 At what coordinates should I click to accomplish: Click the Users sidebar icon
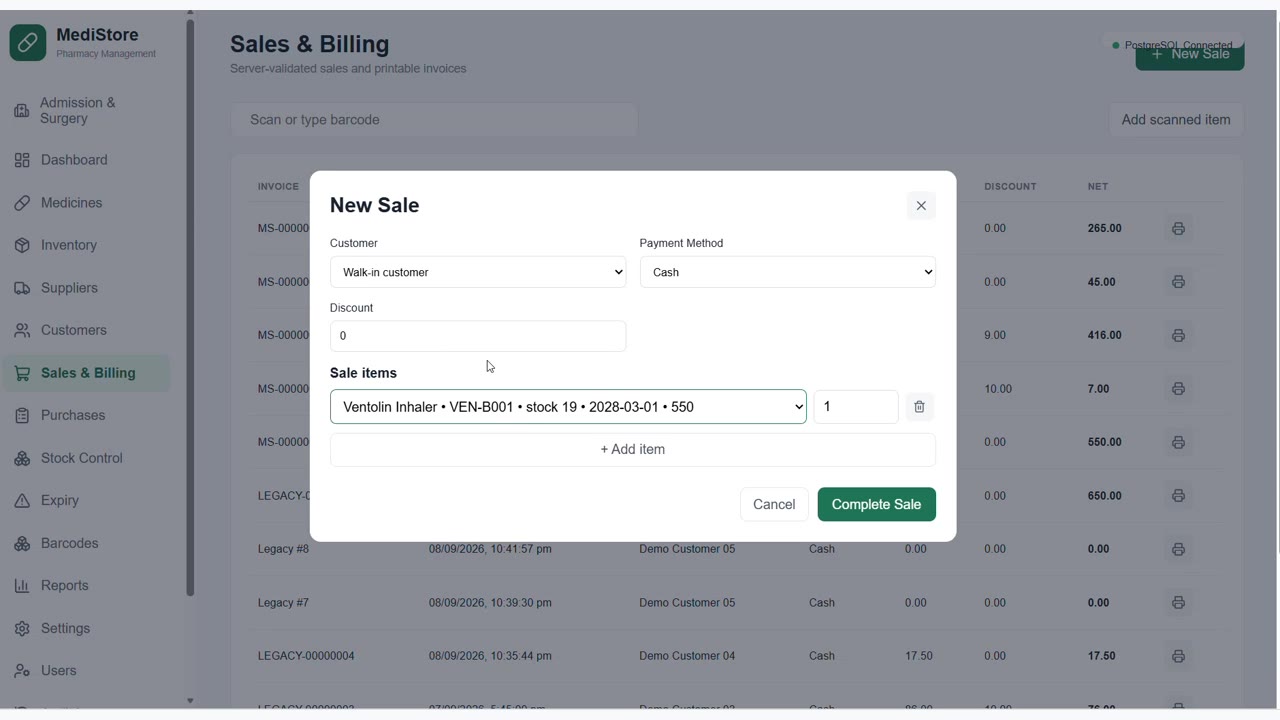point(22,671)
